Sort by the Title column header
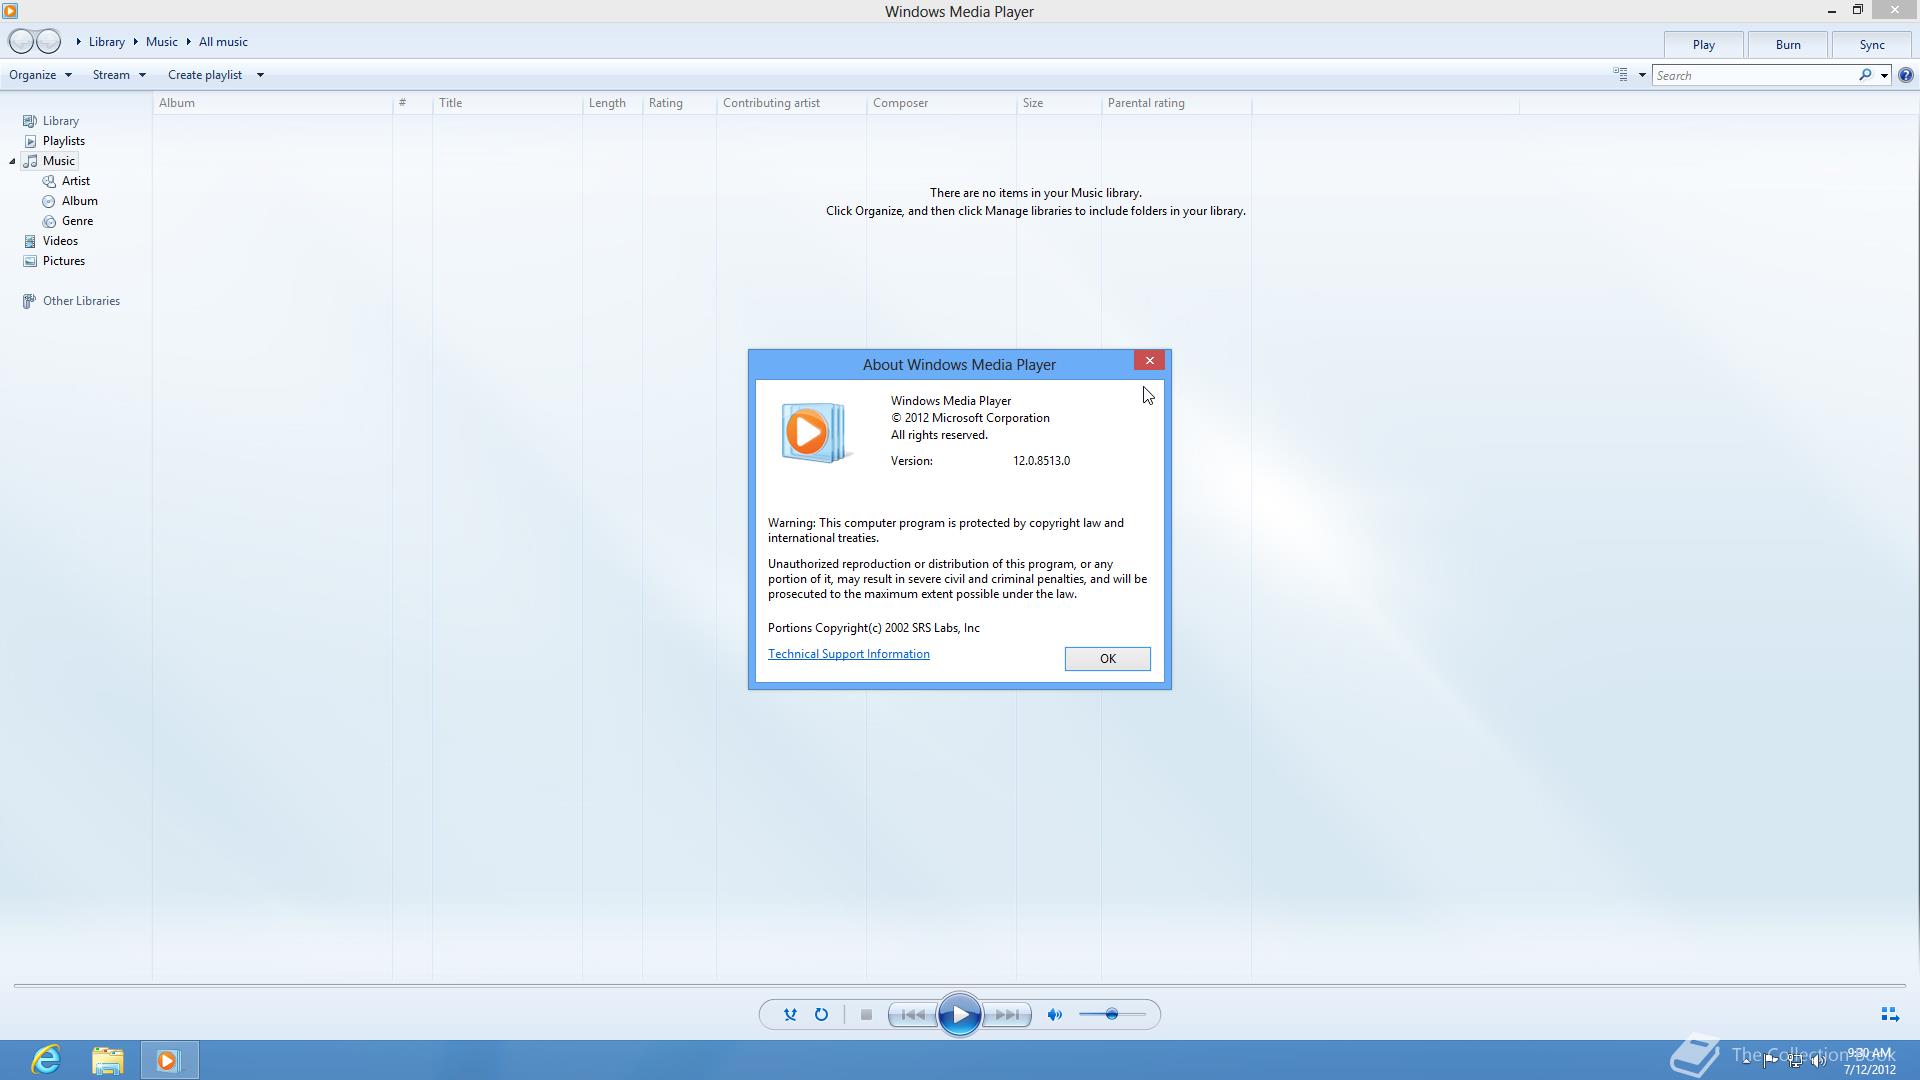 click(508, 103)
